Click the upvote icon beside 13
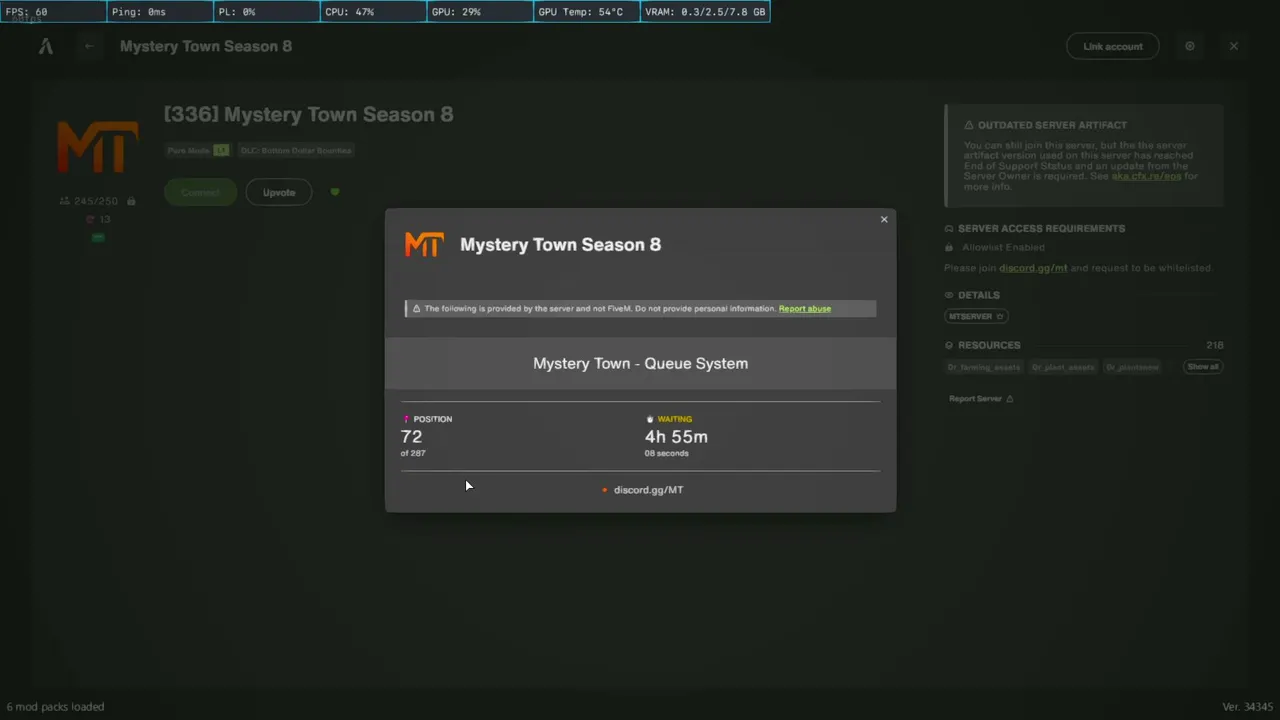 [90, 219]
